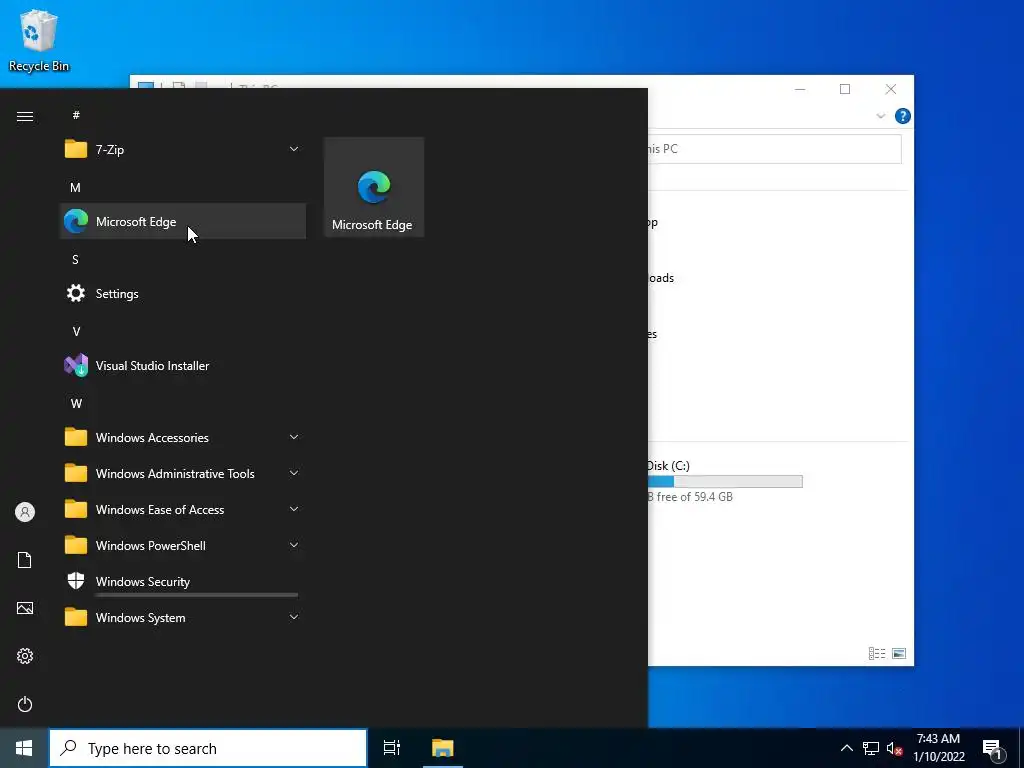Open the muted volume tray icon

(x=894, y=748)
